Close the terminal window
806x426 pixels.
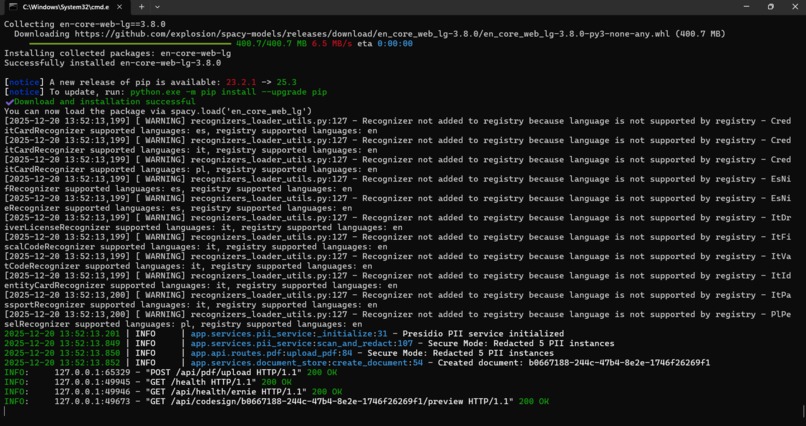(794, 7)
